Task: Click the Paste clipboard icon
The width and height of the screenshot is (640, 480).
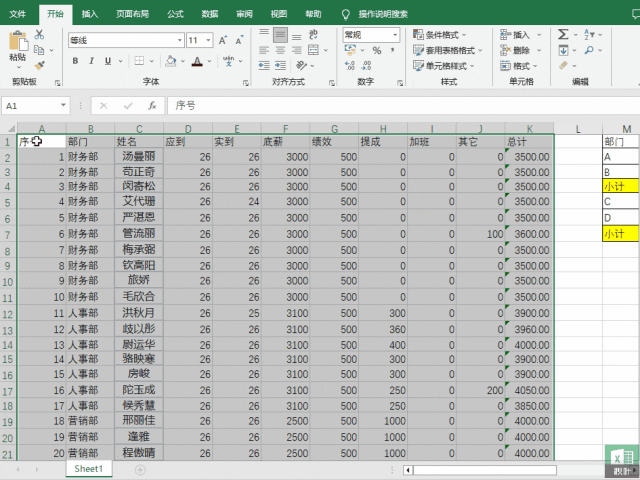Action: pyautogui.click(x=18, y=41)
